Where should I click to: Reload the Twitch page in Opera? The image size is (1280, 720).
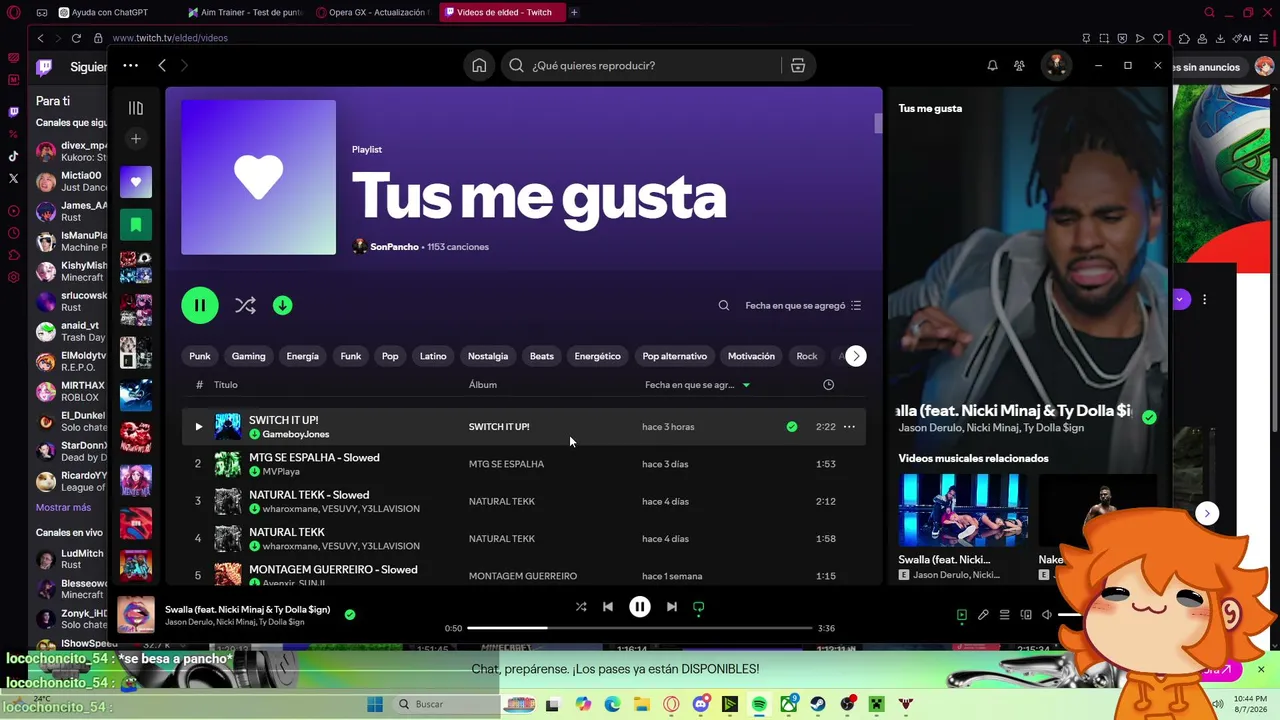pos(76,38)
